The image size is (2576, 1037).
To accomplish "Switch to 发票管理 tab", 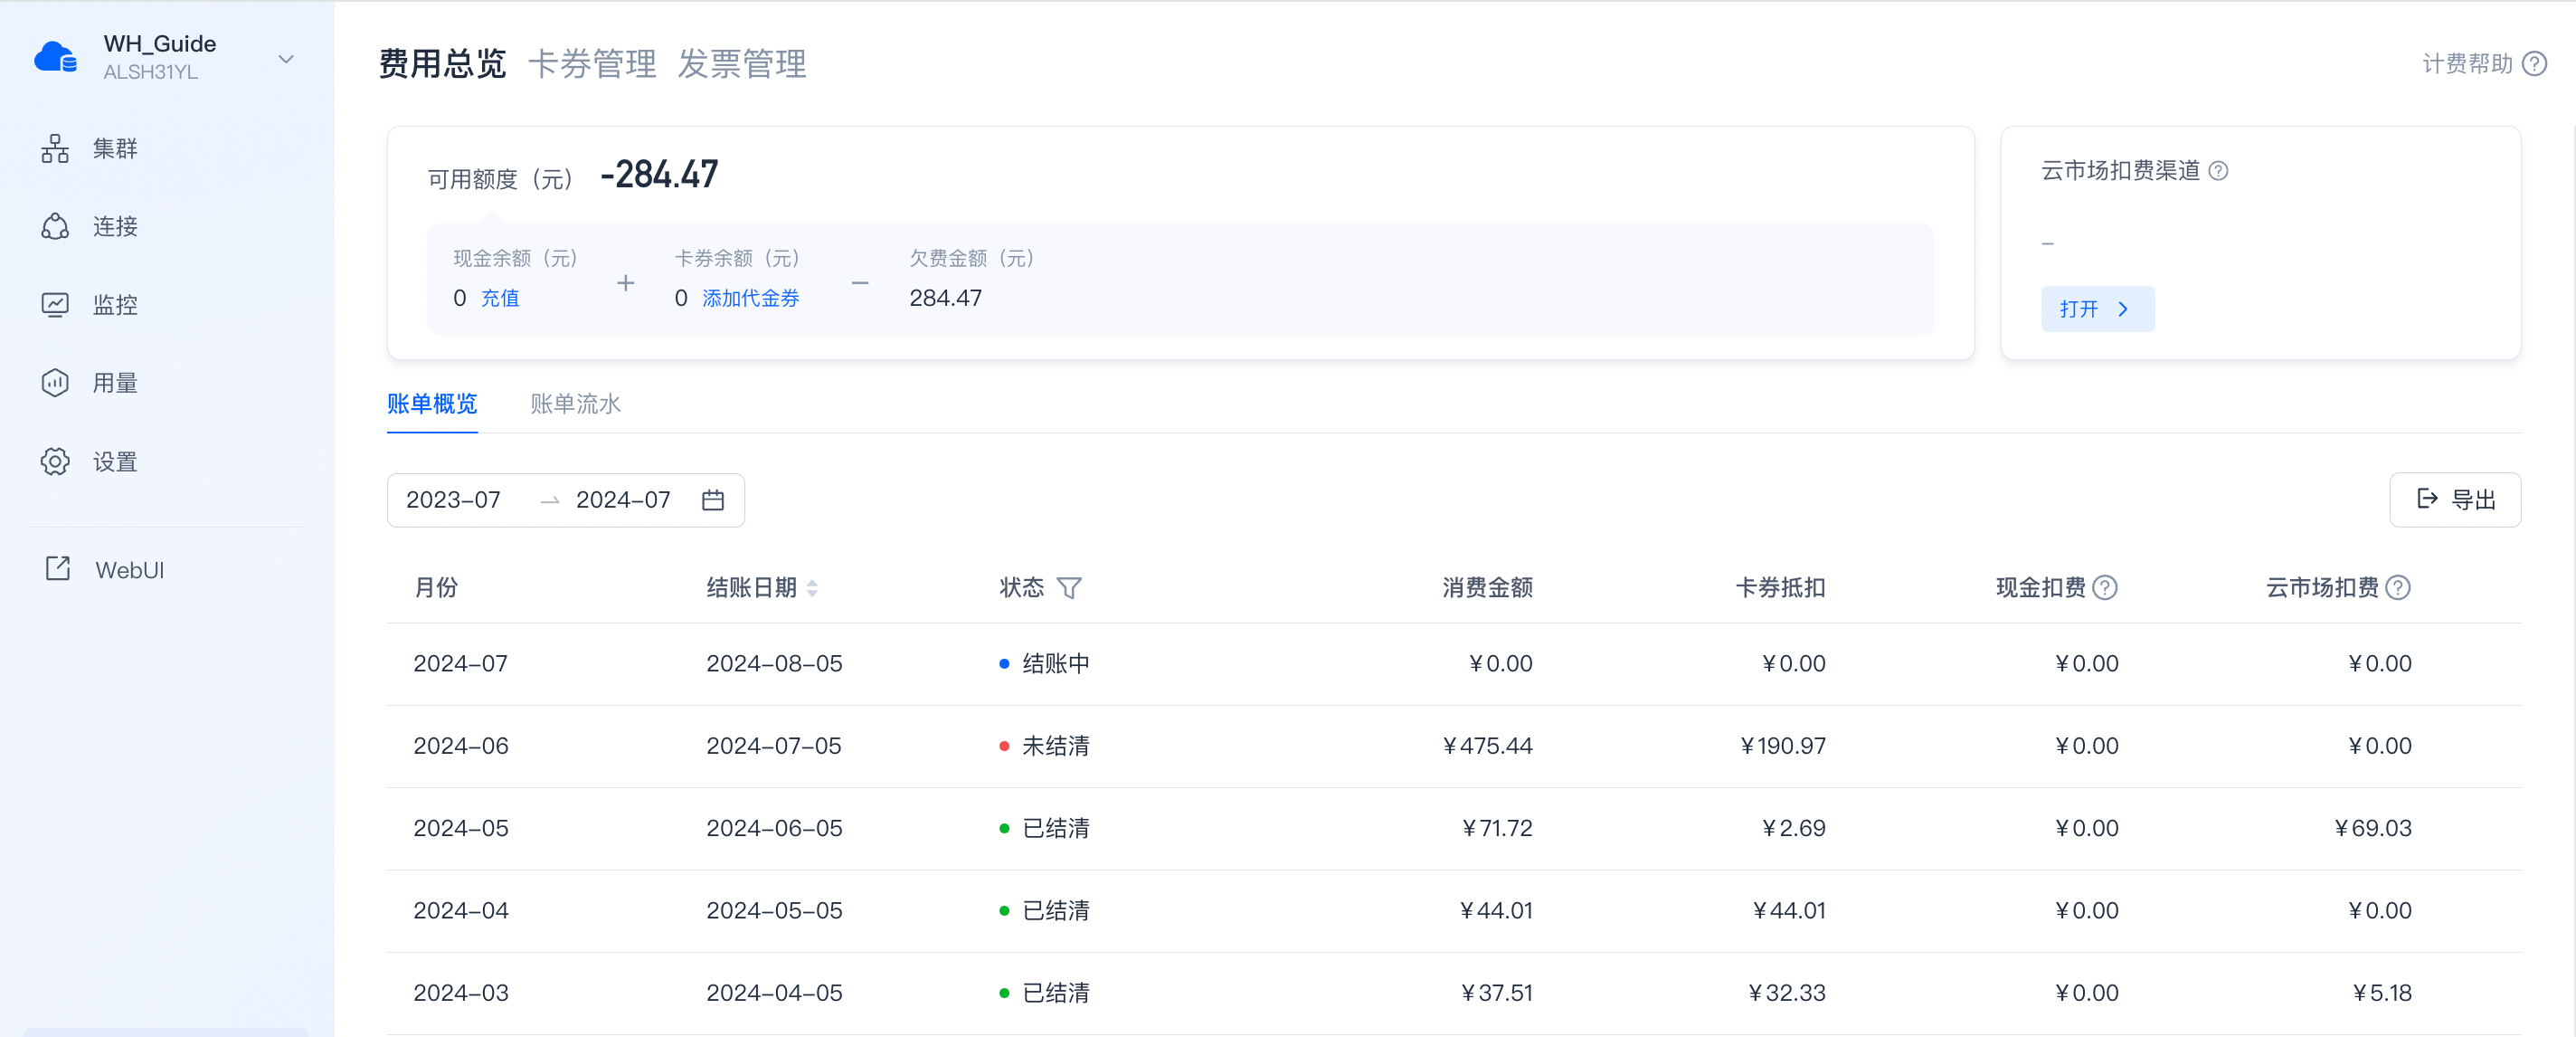I will pos(742,64).
